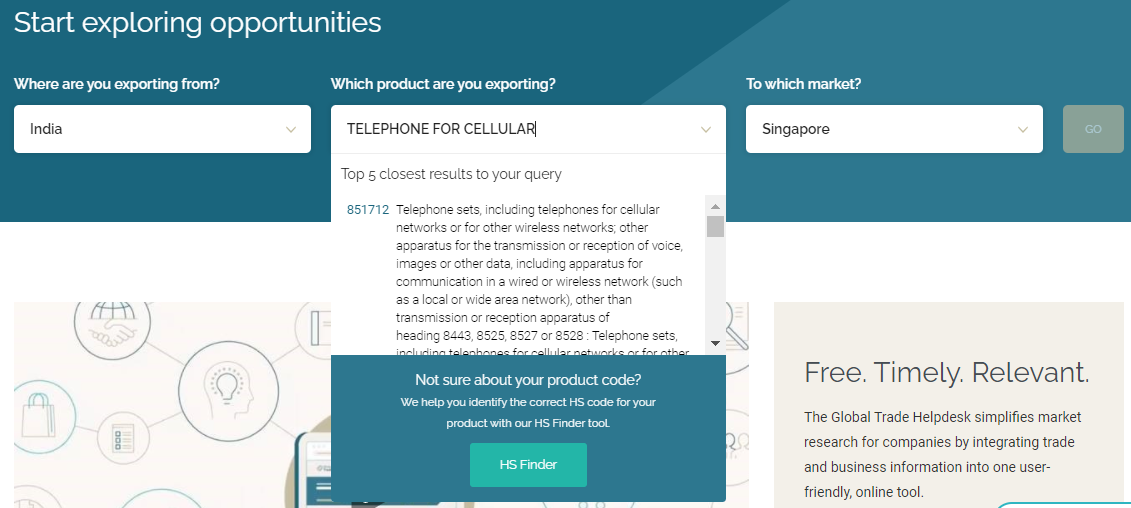Image resolution: width=1131 pixels, height=508 pixels.
Task: Expand the product selection dropdown chevron
Action: tap(705, 130)
